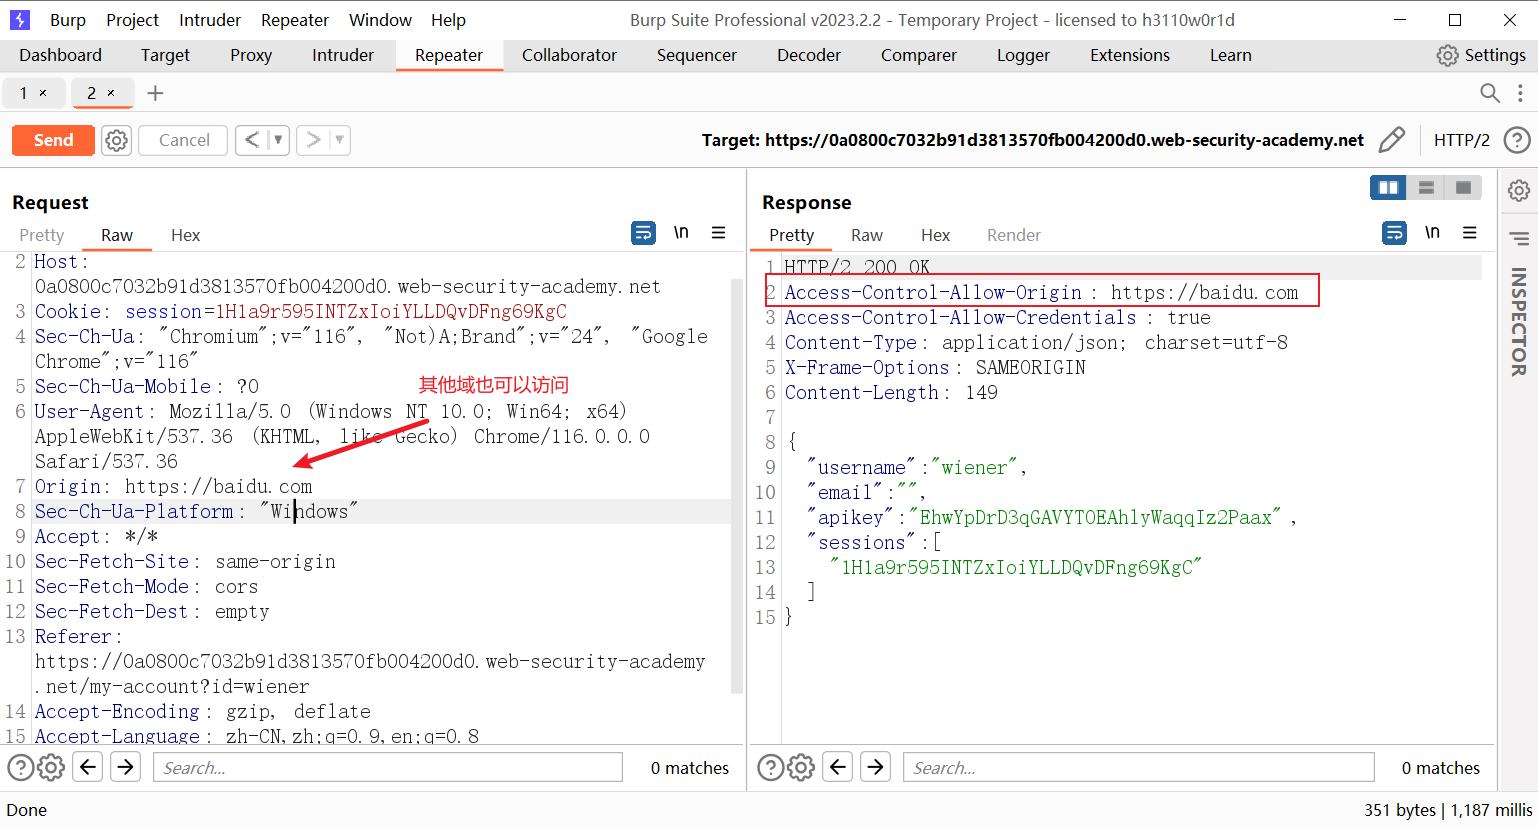Image resolution: width=1538 pixels, height=827 pixels.
Task: Open the Project menu
Action: tap(132, 20)
